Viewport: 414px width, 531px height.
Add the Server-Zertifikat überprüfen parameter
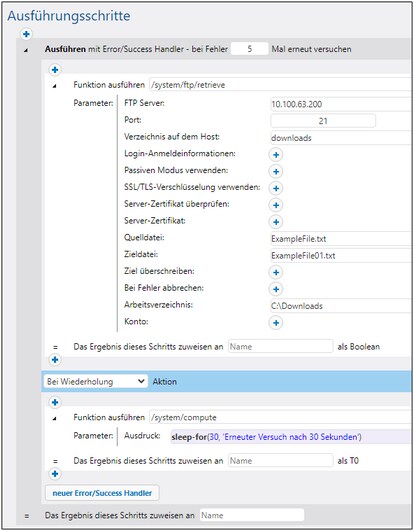(276, 205)
